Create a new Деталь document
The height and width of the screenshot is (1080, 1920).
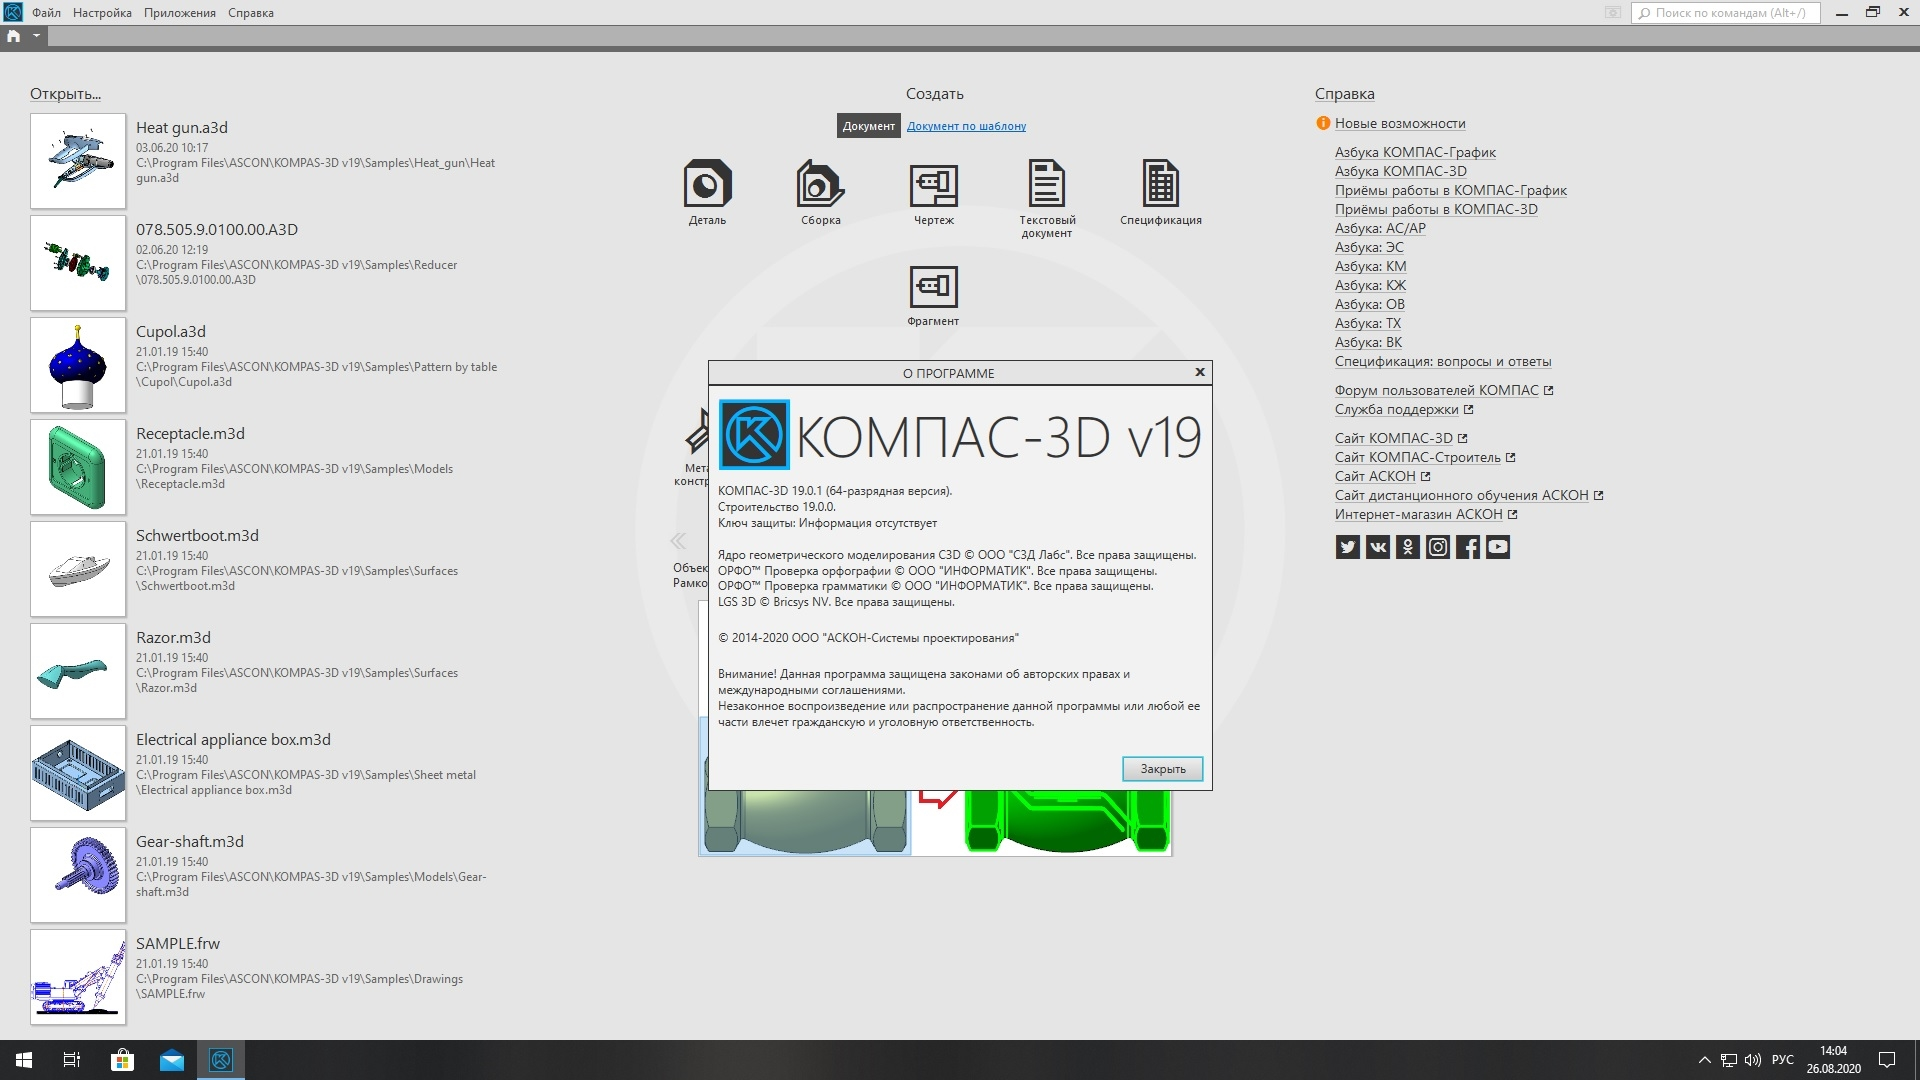click(x=707, y=191)
